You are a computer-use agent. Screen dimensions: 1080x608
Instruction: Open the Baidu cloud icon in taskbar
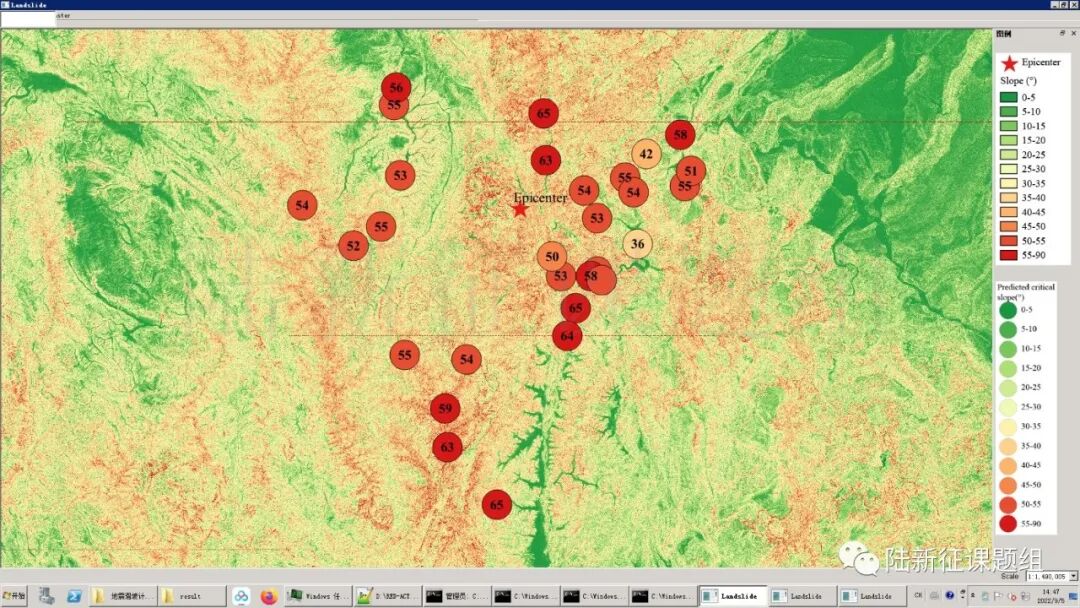[x=241, y=597]
